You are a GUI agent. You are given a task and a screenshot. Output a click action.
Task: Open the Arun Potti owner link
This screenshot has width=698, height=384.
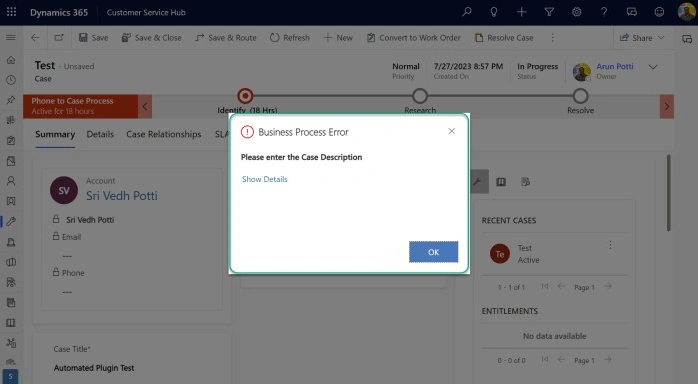[615, 66]
